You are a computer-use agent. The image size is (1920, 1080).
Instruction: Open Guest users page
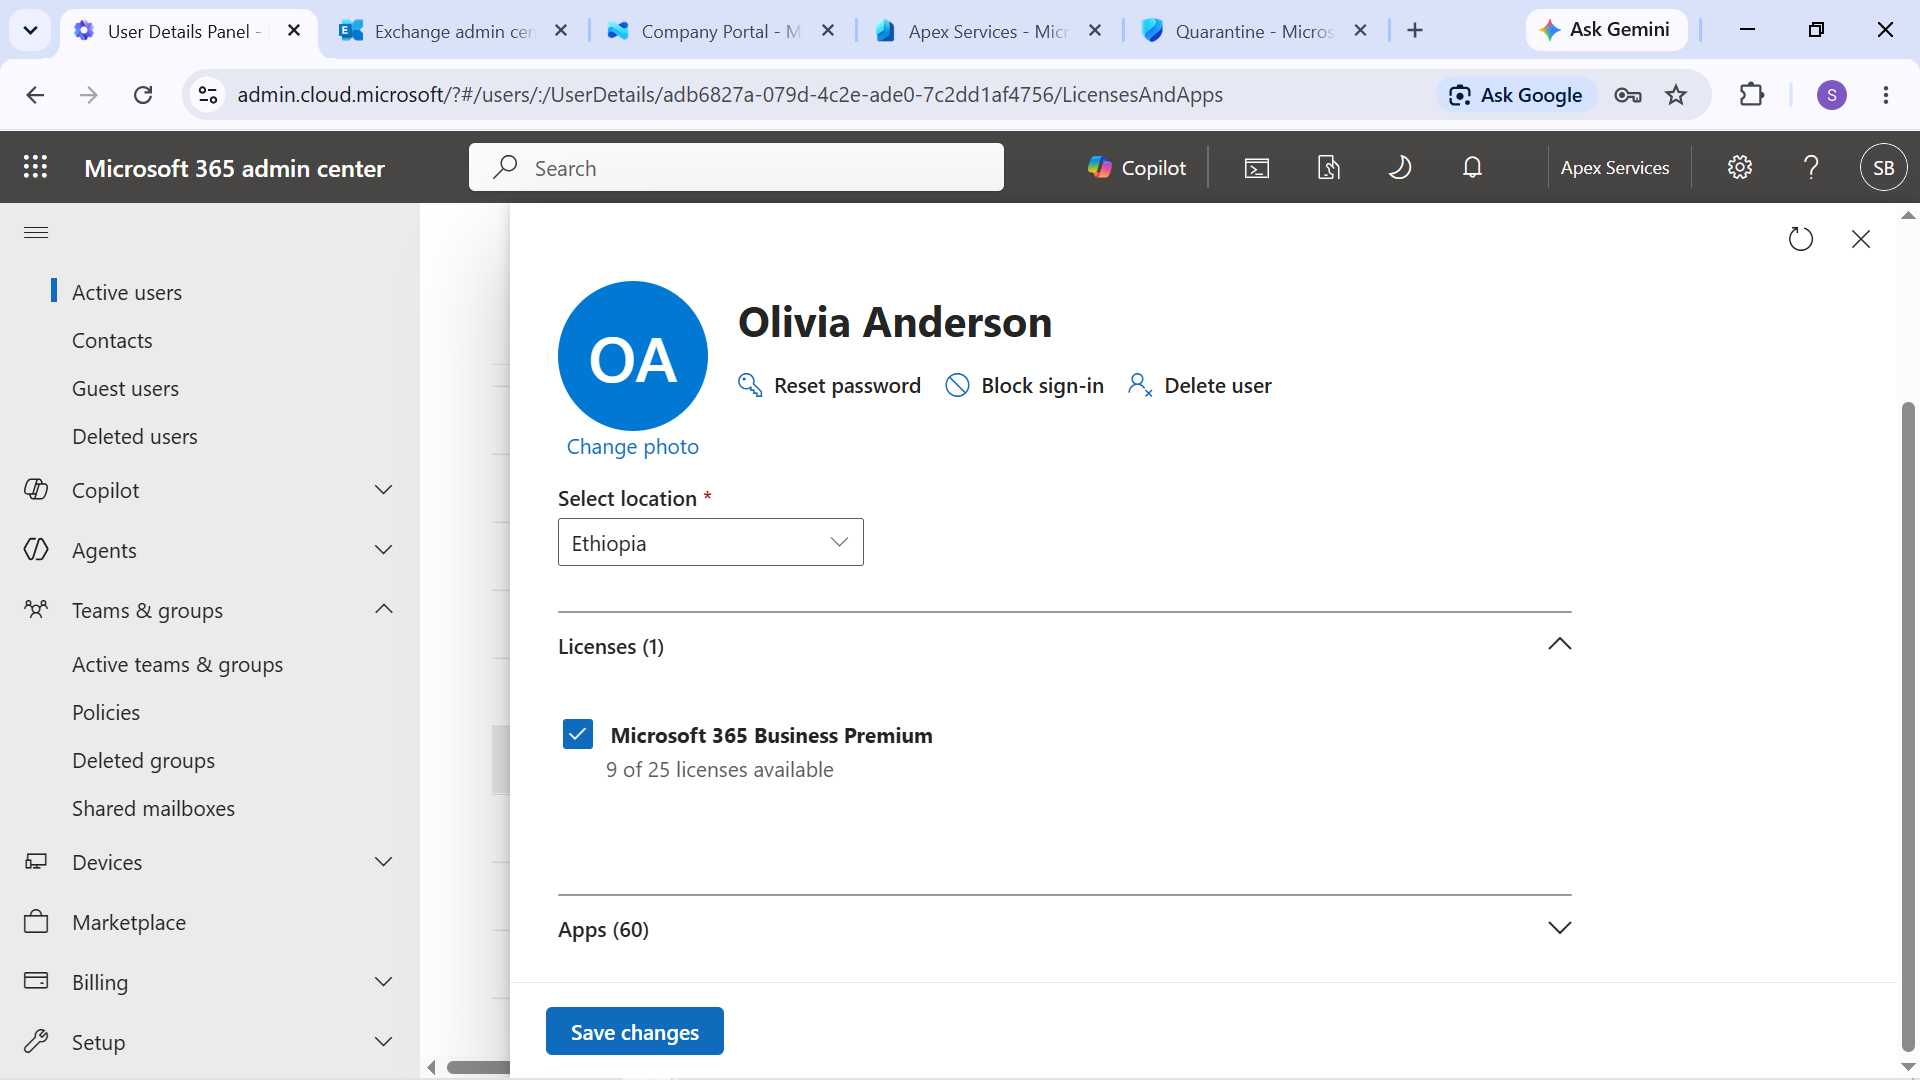(x=125, y=388)
